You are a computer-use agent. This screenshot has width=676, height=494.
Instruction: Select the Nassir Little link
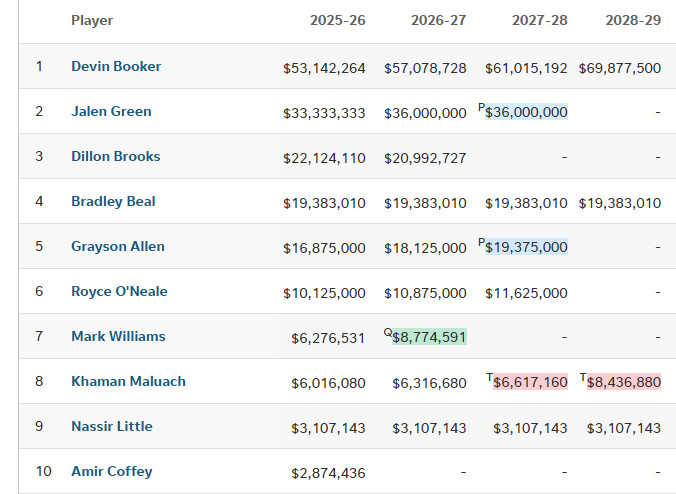click(x=112, y=426)
